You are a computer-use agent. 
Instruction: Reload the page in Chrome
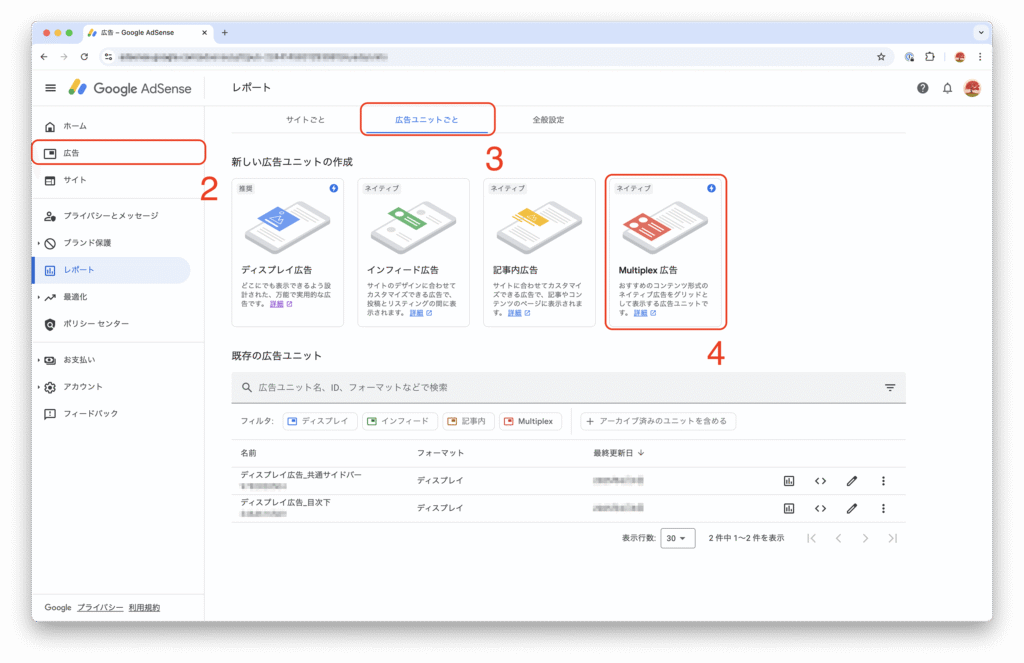click(84, 57)
